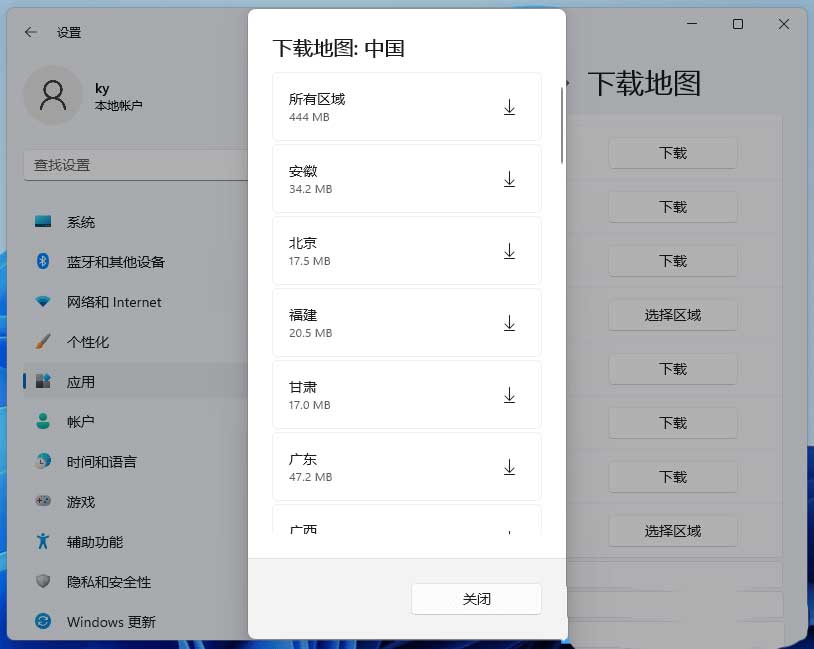Open 网络和 Internet settings
814x649 pixels.
[113, 302]
